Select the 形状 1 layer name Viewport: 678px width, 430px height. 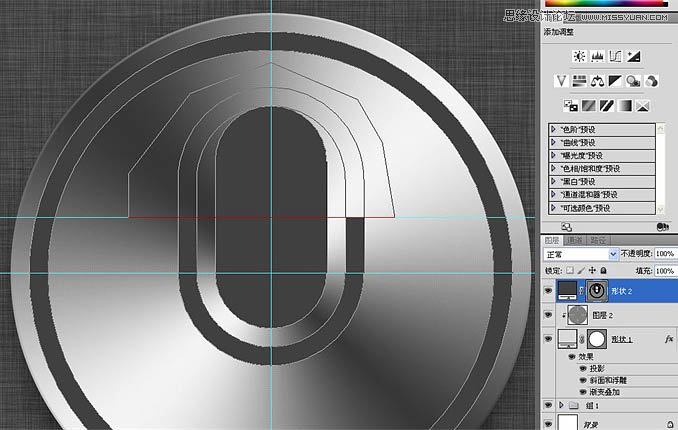tap(621, 339)
